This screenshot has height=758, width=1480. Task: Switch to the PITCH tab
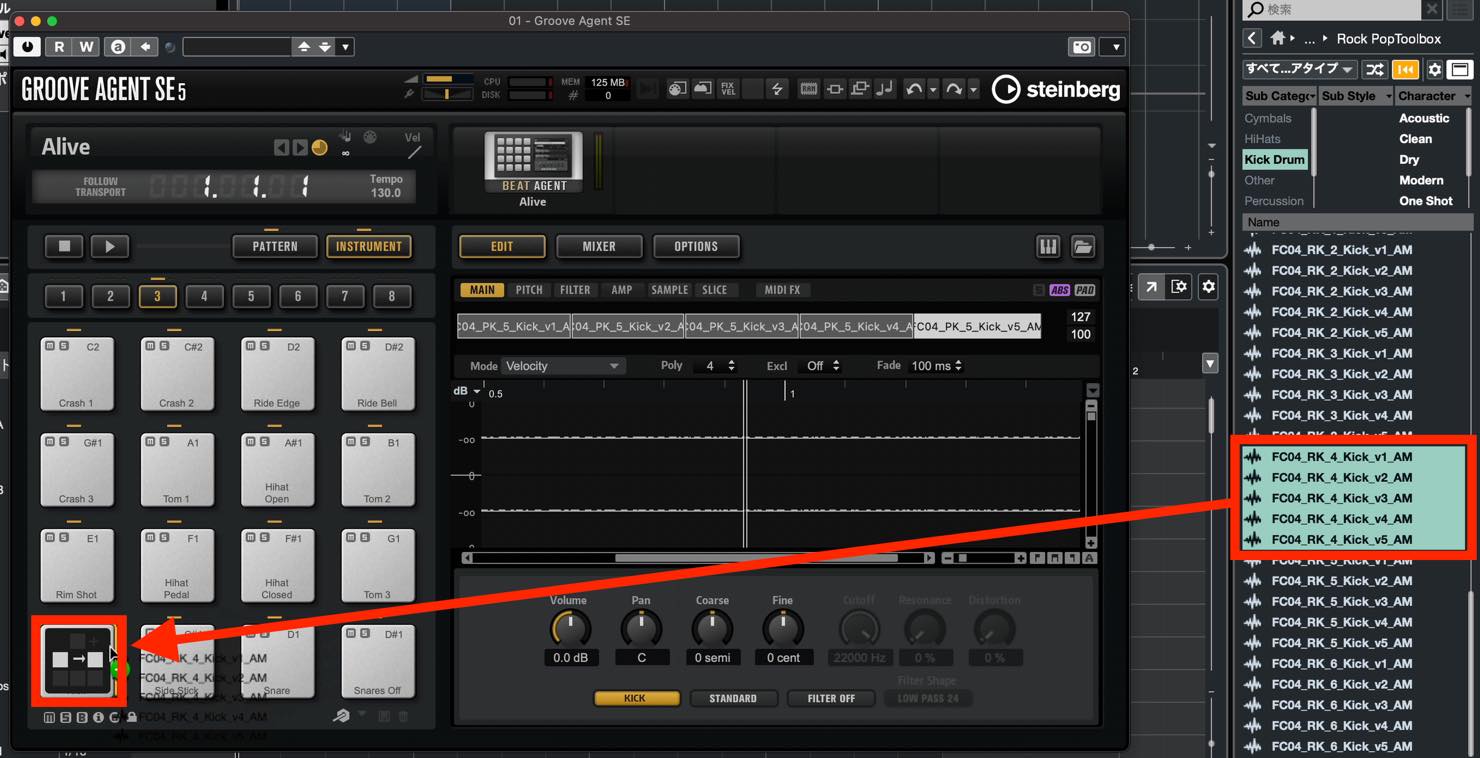pos(529,290)
